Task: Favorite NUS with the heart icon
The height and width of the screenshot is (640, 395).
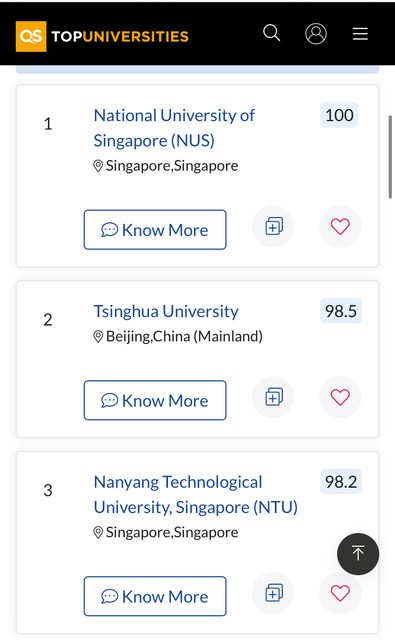Action: [340, 227]
